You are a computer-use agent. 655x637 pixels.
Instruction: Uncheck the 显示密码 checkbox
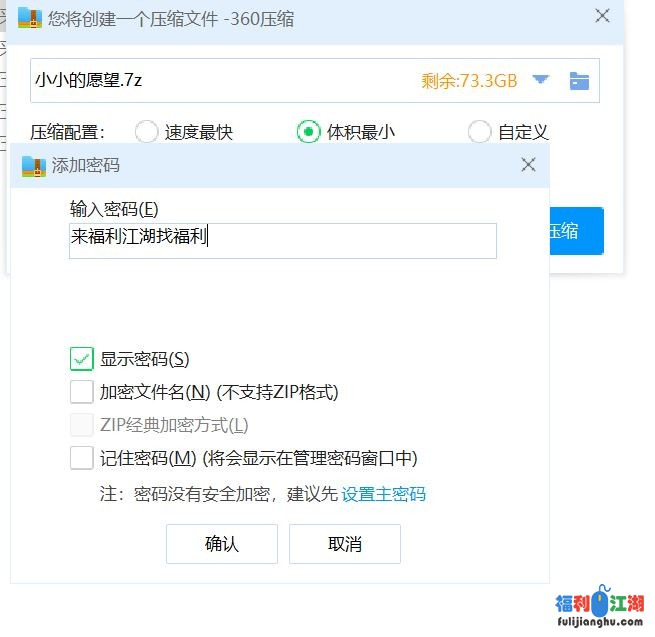81,359
